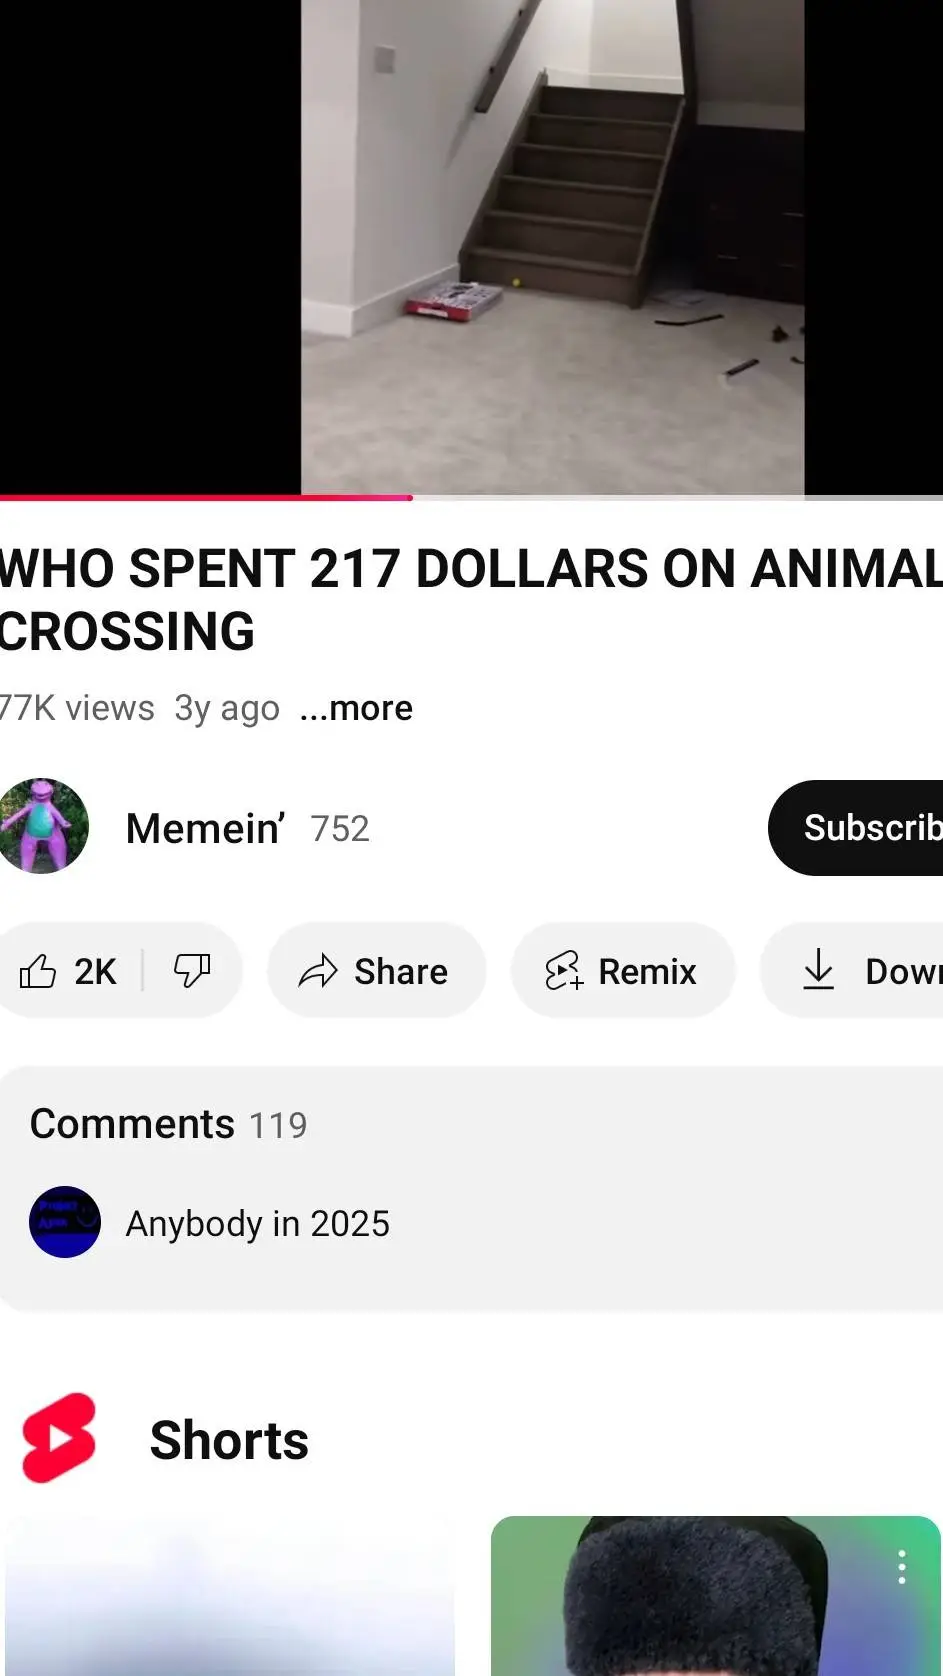Tap the Shorts section heading
Viewport: 943px width, 1676px height.
(229, 1440)
